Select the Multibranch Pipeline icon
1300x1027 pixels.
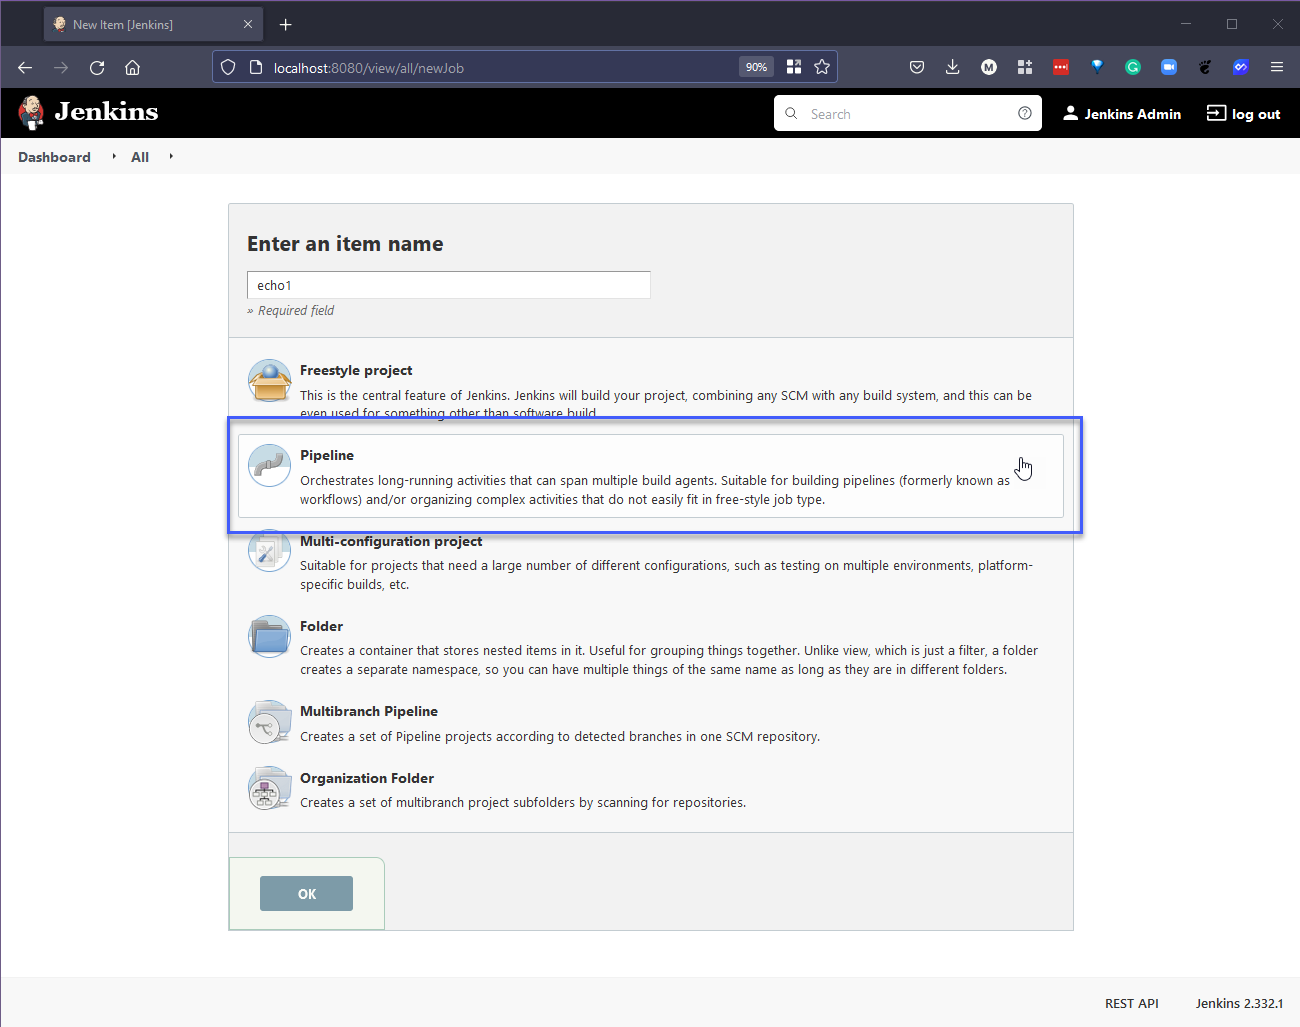pyautogui.click(x=269, y=722)
